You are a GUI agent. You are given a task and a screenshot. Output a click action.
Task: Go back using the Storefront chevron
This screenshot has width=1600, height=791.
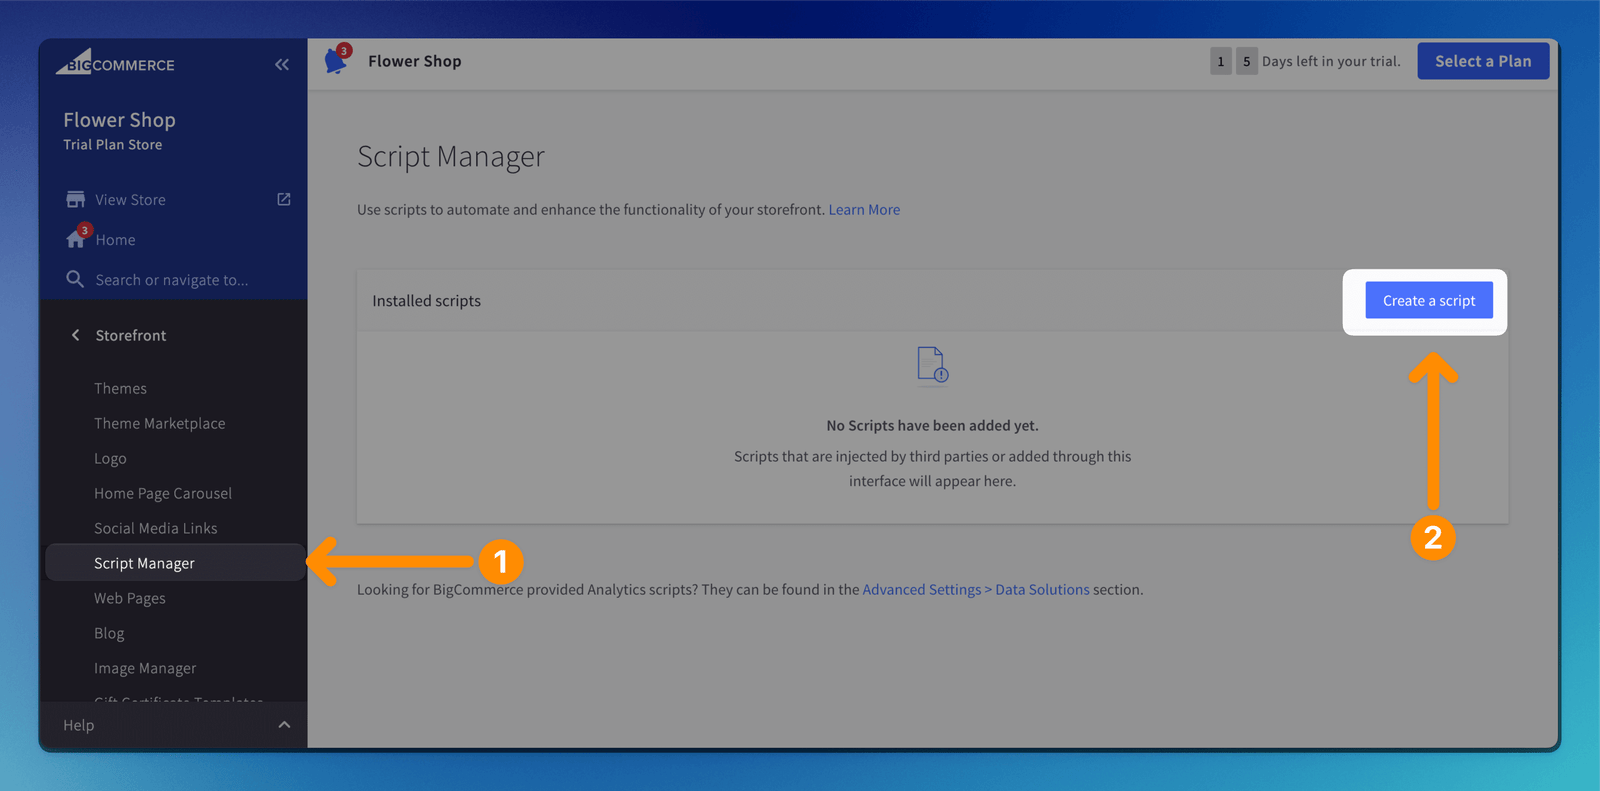coord(75,335)
